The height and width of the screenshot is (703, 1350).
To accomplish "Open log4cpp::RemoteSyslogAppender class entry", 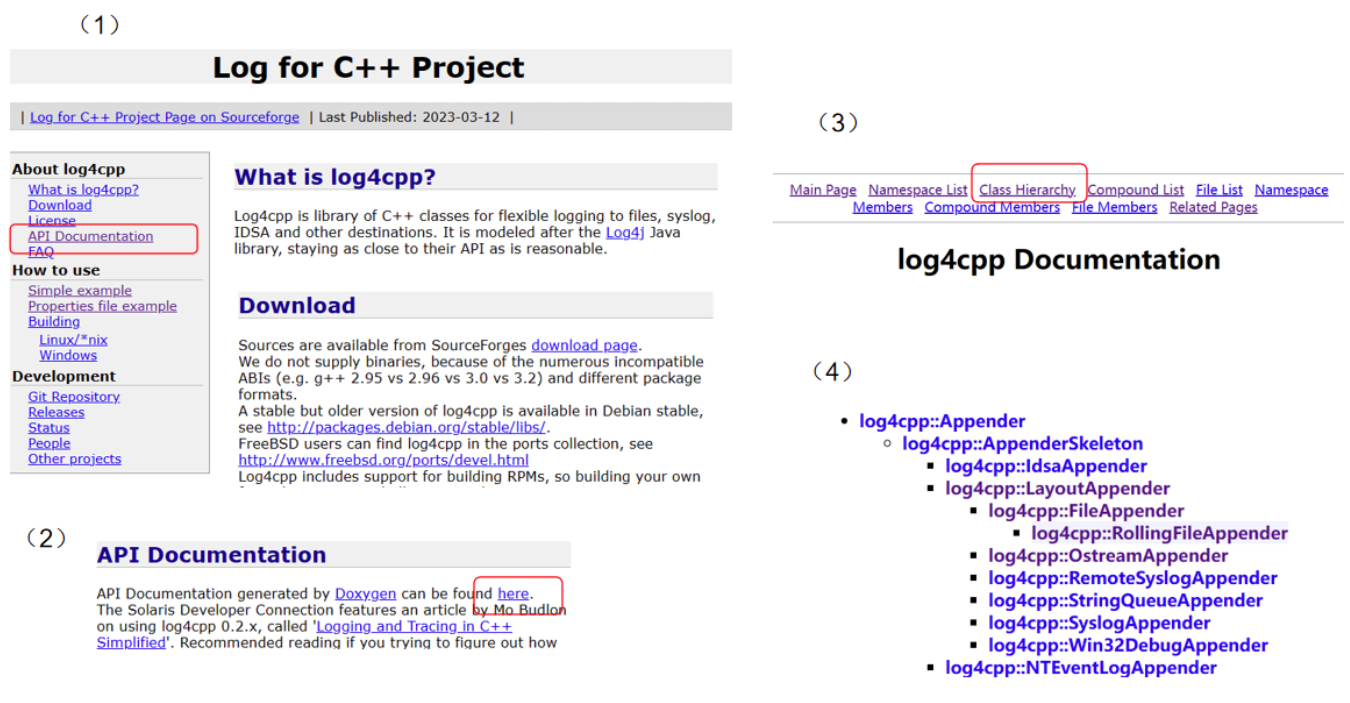I will tap(1133, 578).
